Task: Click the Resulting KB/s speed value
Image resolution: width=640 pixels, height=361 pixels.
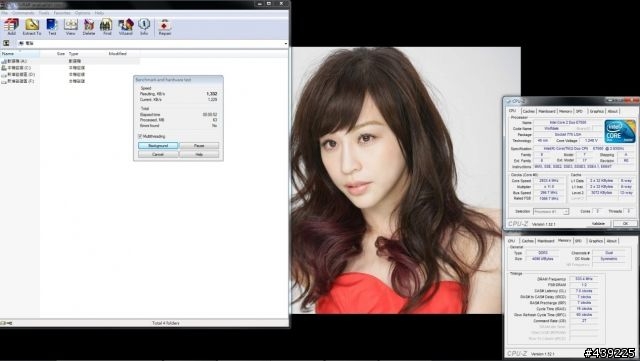Action: pos(211,94)
